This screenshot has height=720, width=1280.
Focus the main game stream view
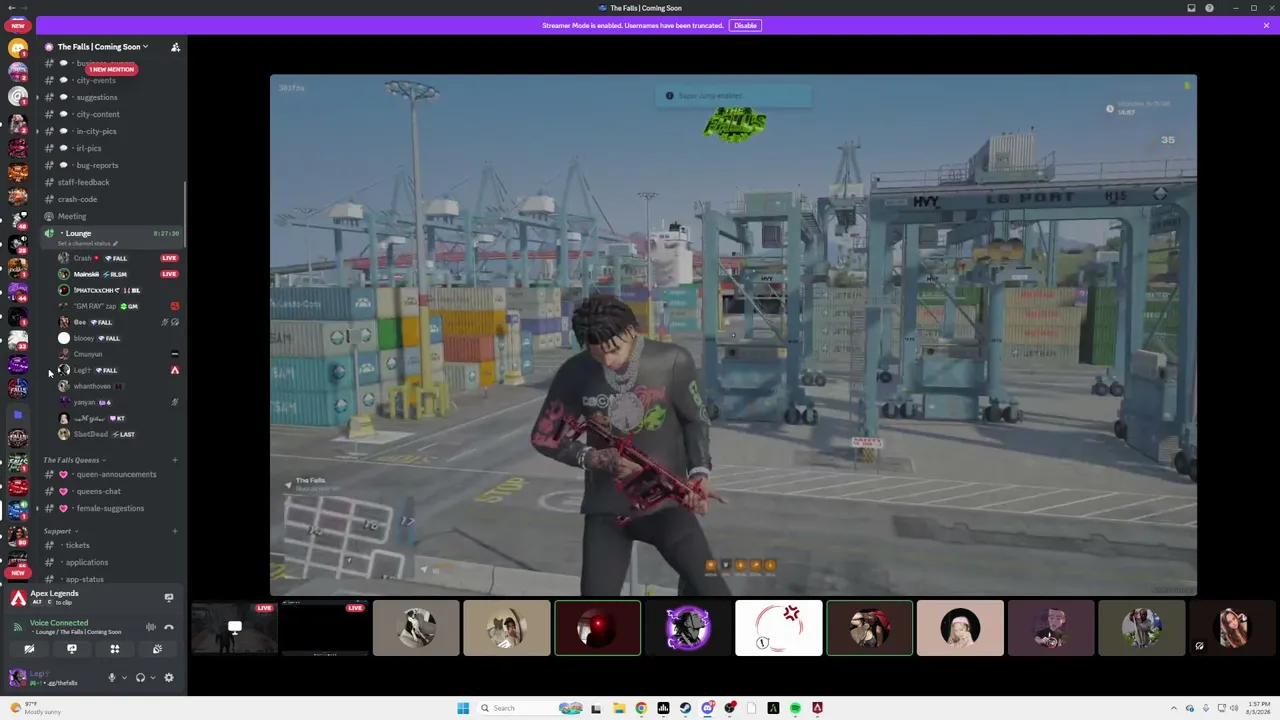(733, 335)
